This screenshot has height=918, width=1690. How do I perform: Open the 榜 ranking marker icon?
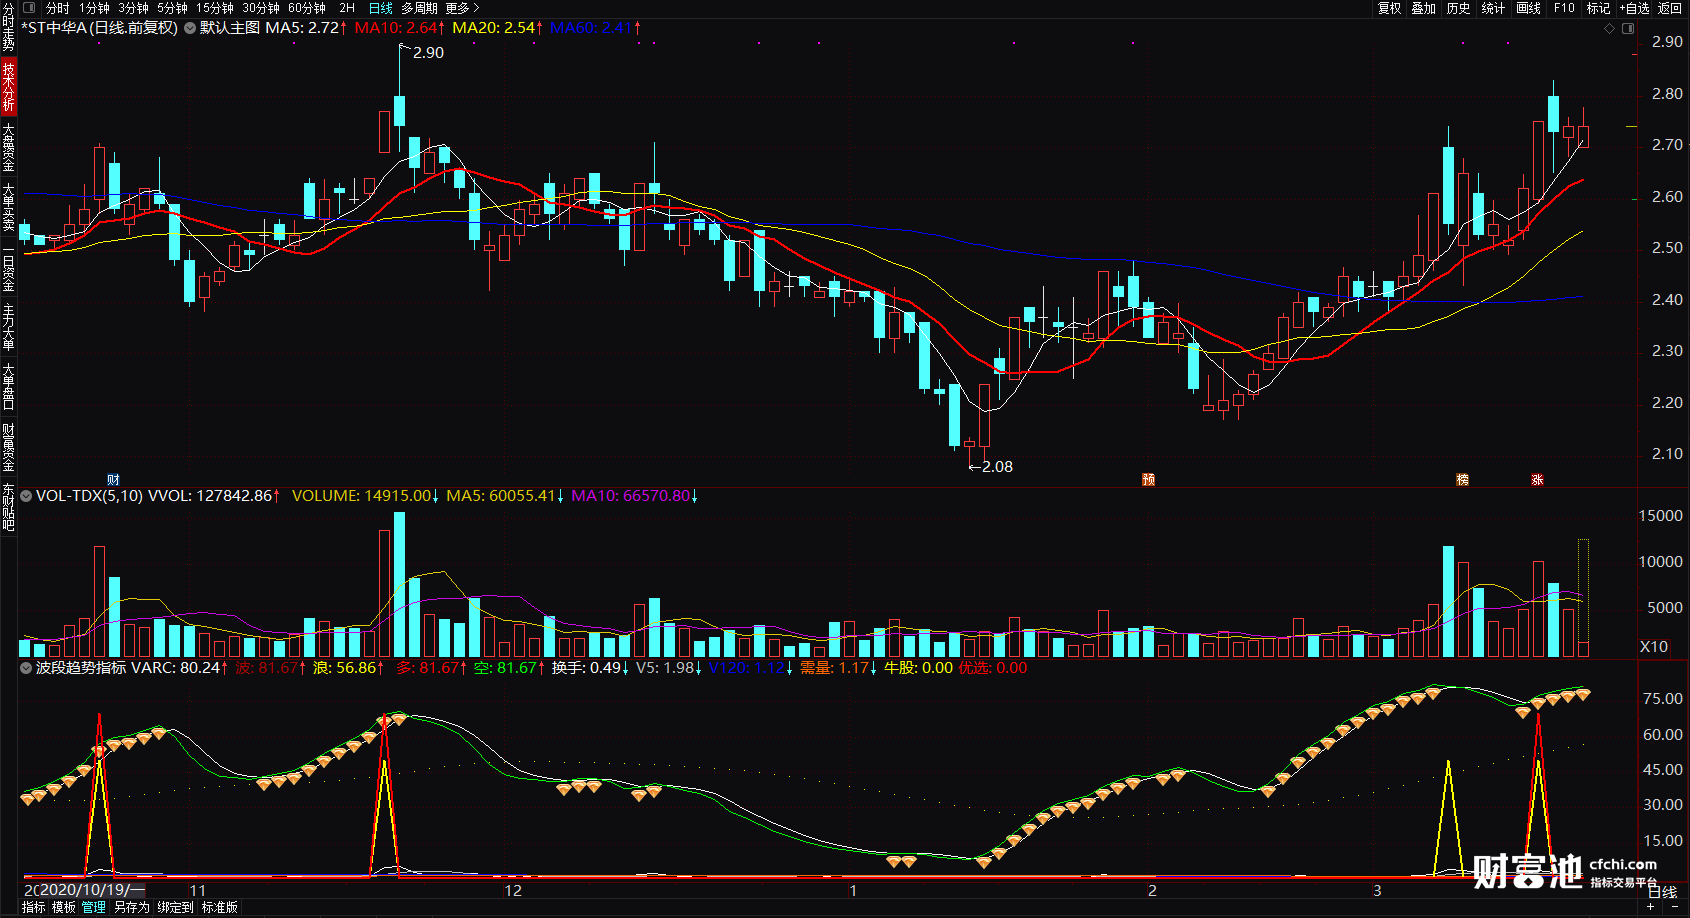[x=1462, y=480]
